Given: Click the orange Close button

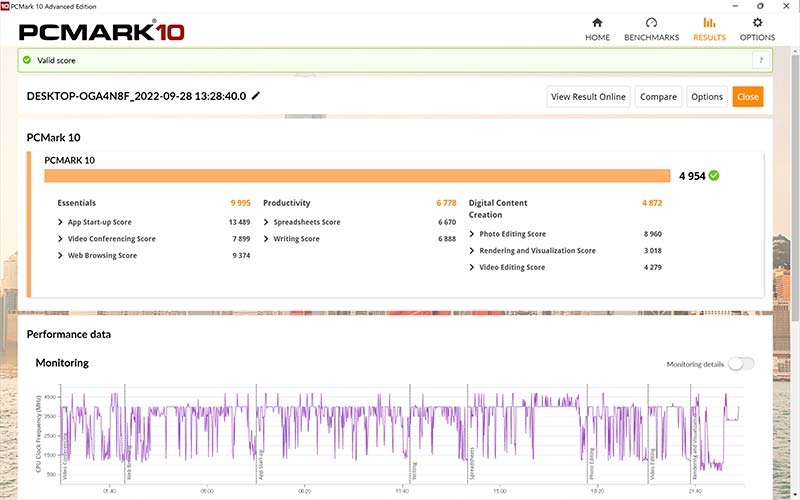Looking at the screenshot, I should pyautogui.click(x=747, y=97).
